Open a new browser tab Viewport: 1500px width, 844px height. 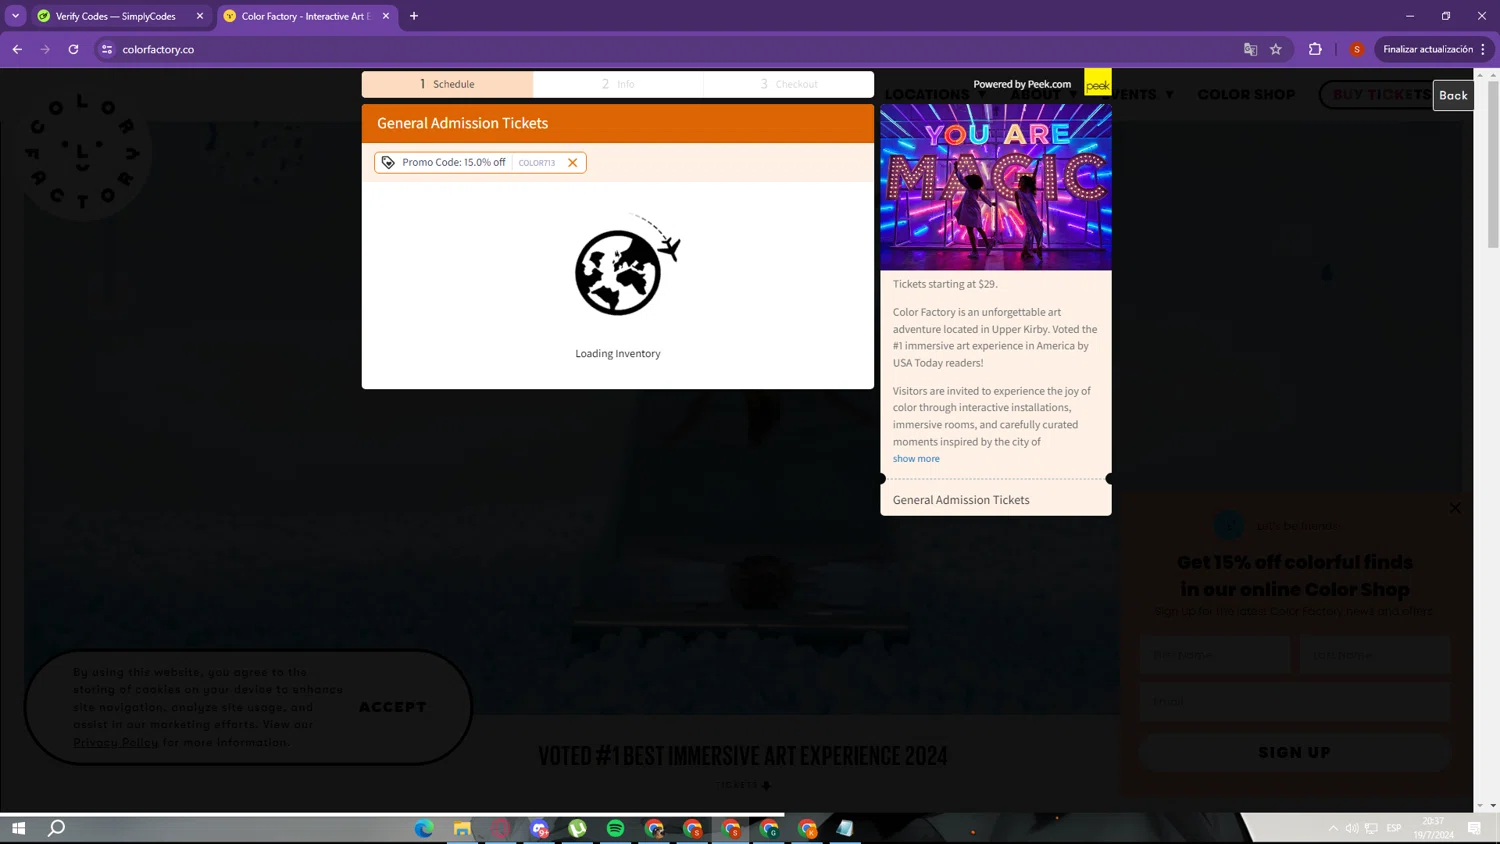414,16
